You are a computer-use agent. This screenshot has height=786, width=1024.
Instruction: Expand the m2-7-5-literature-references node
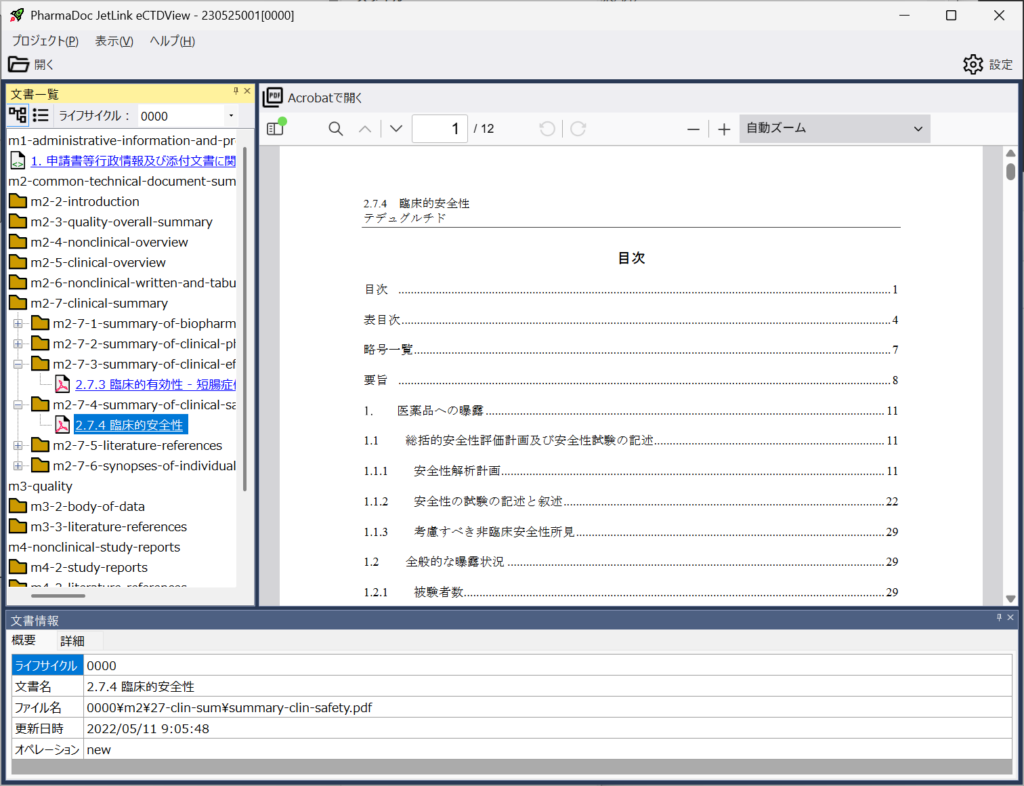click(18, 445)
